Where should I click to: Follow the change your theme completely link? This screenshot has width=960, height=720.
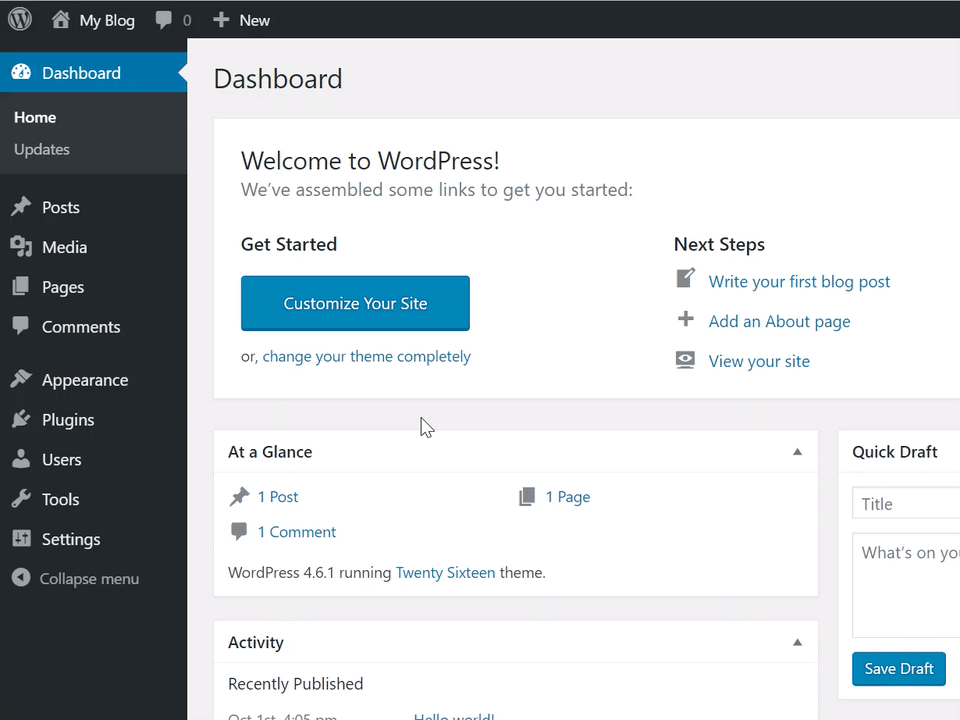366,356
